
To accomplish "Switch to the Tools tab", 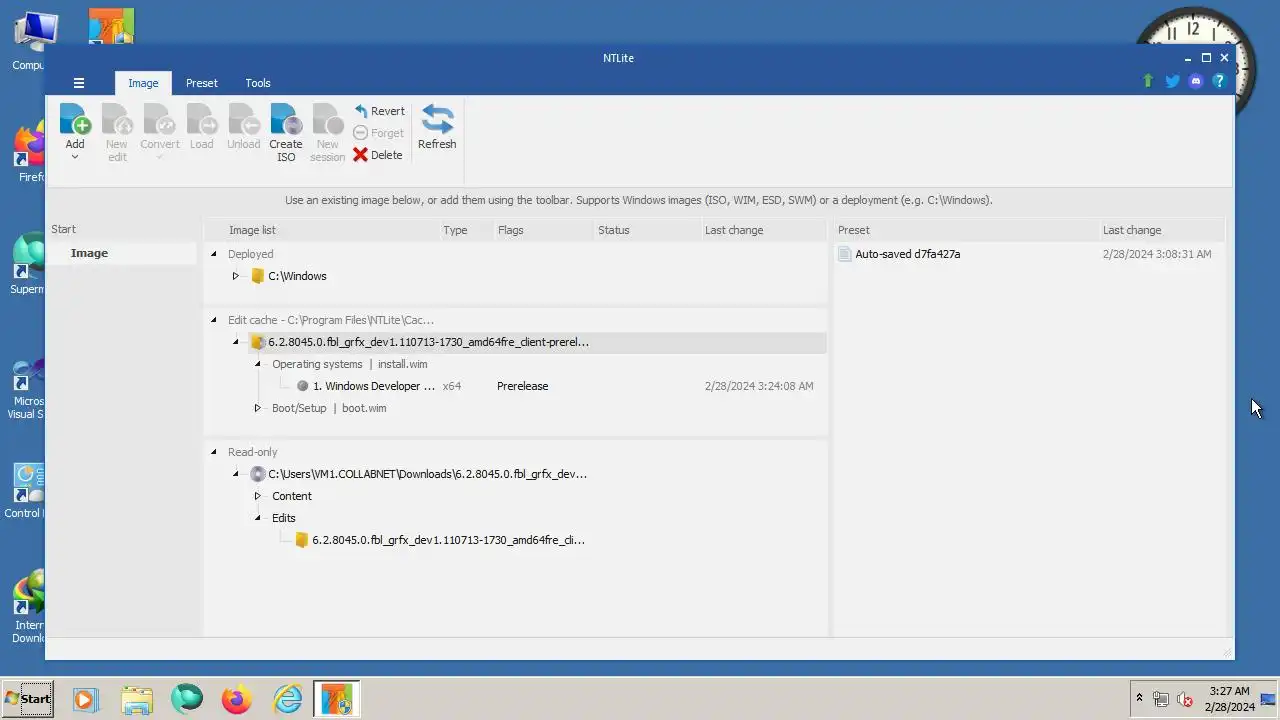I will pyautogui.click(x=258, y=83).
